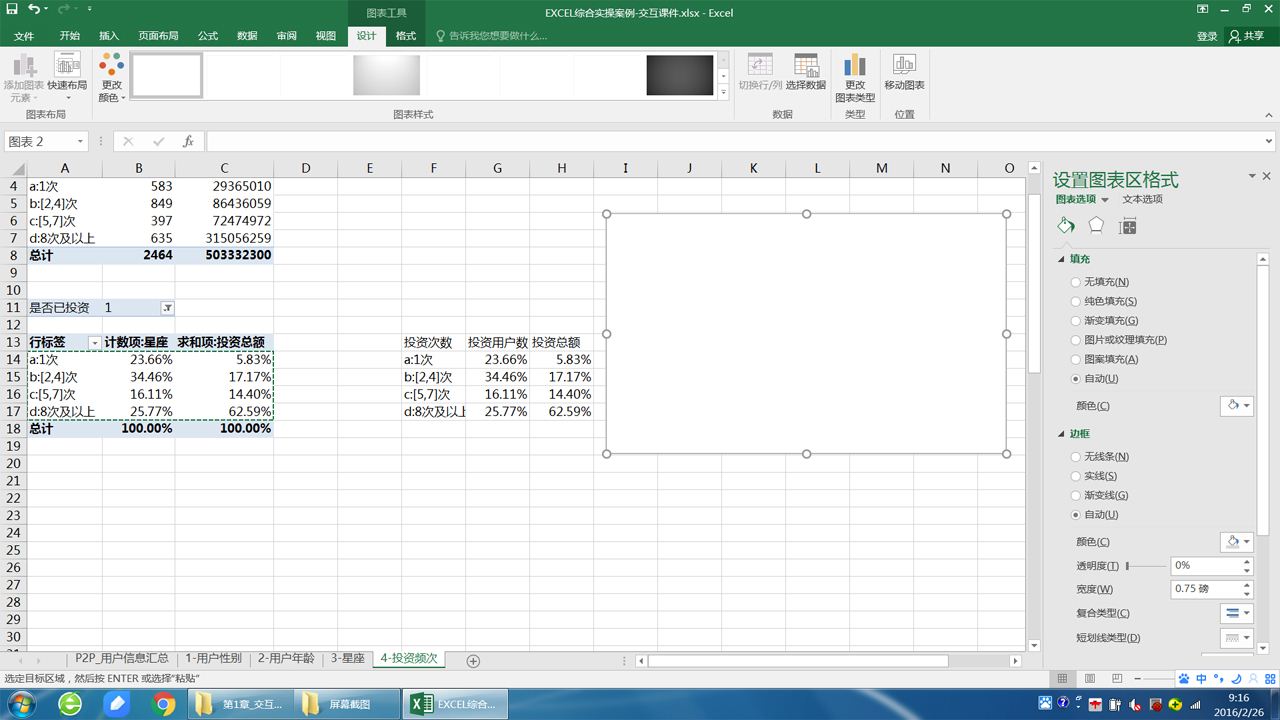Switch to page layout view in status bar
This screenshot has width=1280, height=720.
tap(1090, 679)
